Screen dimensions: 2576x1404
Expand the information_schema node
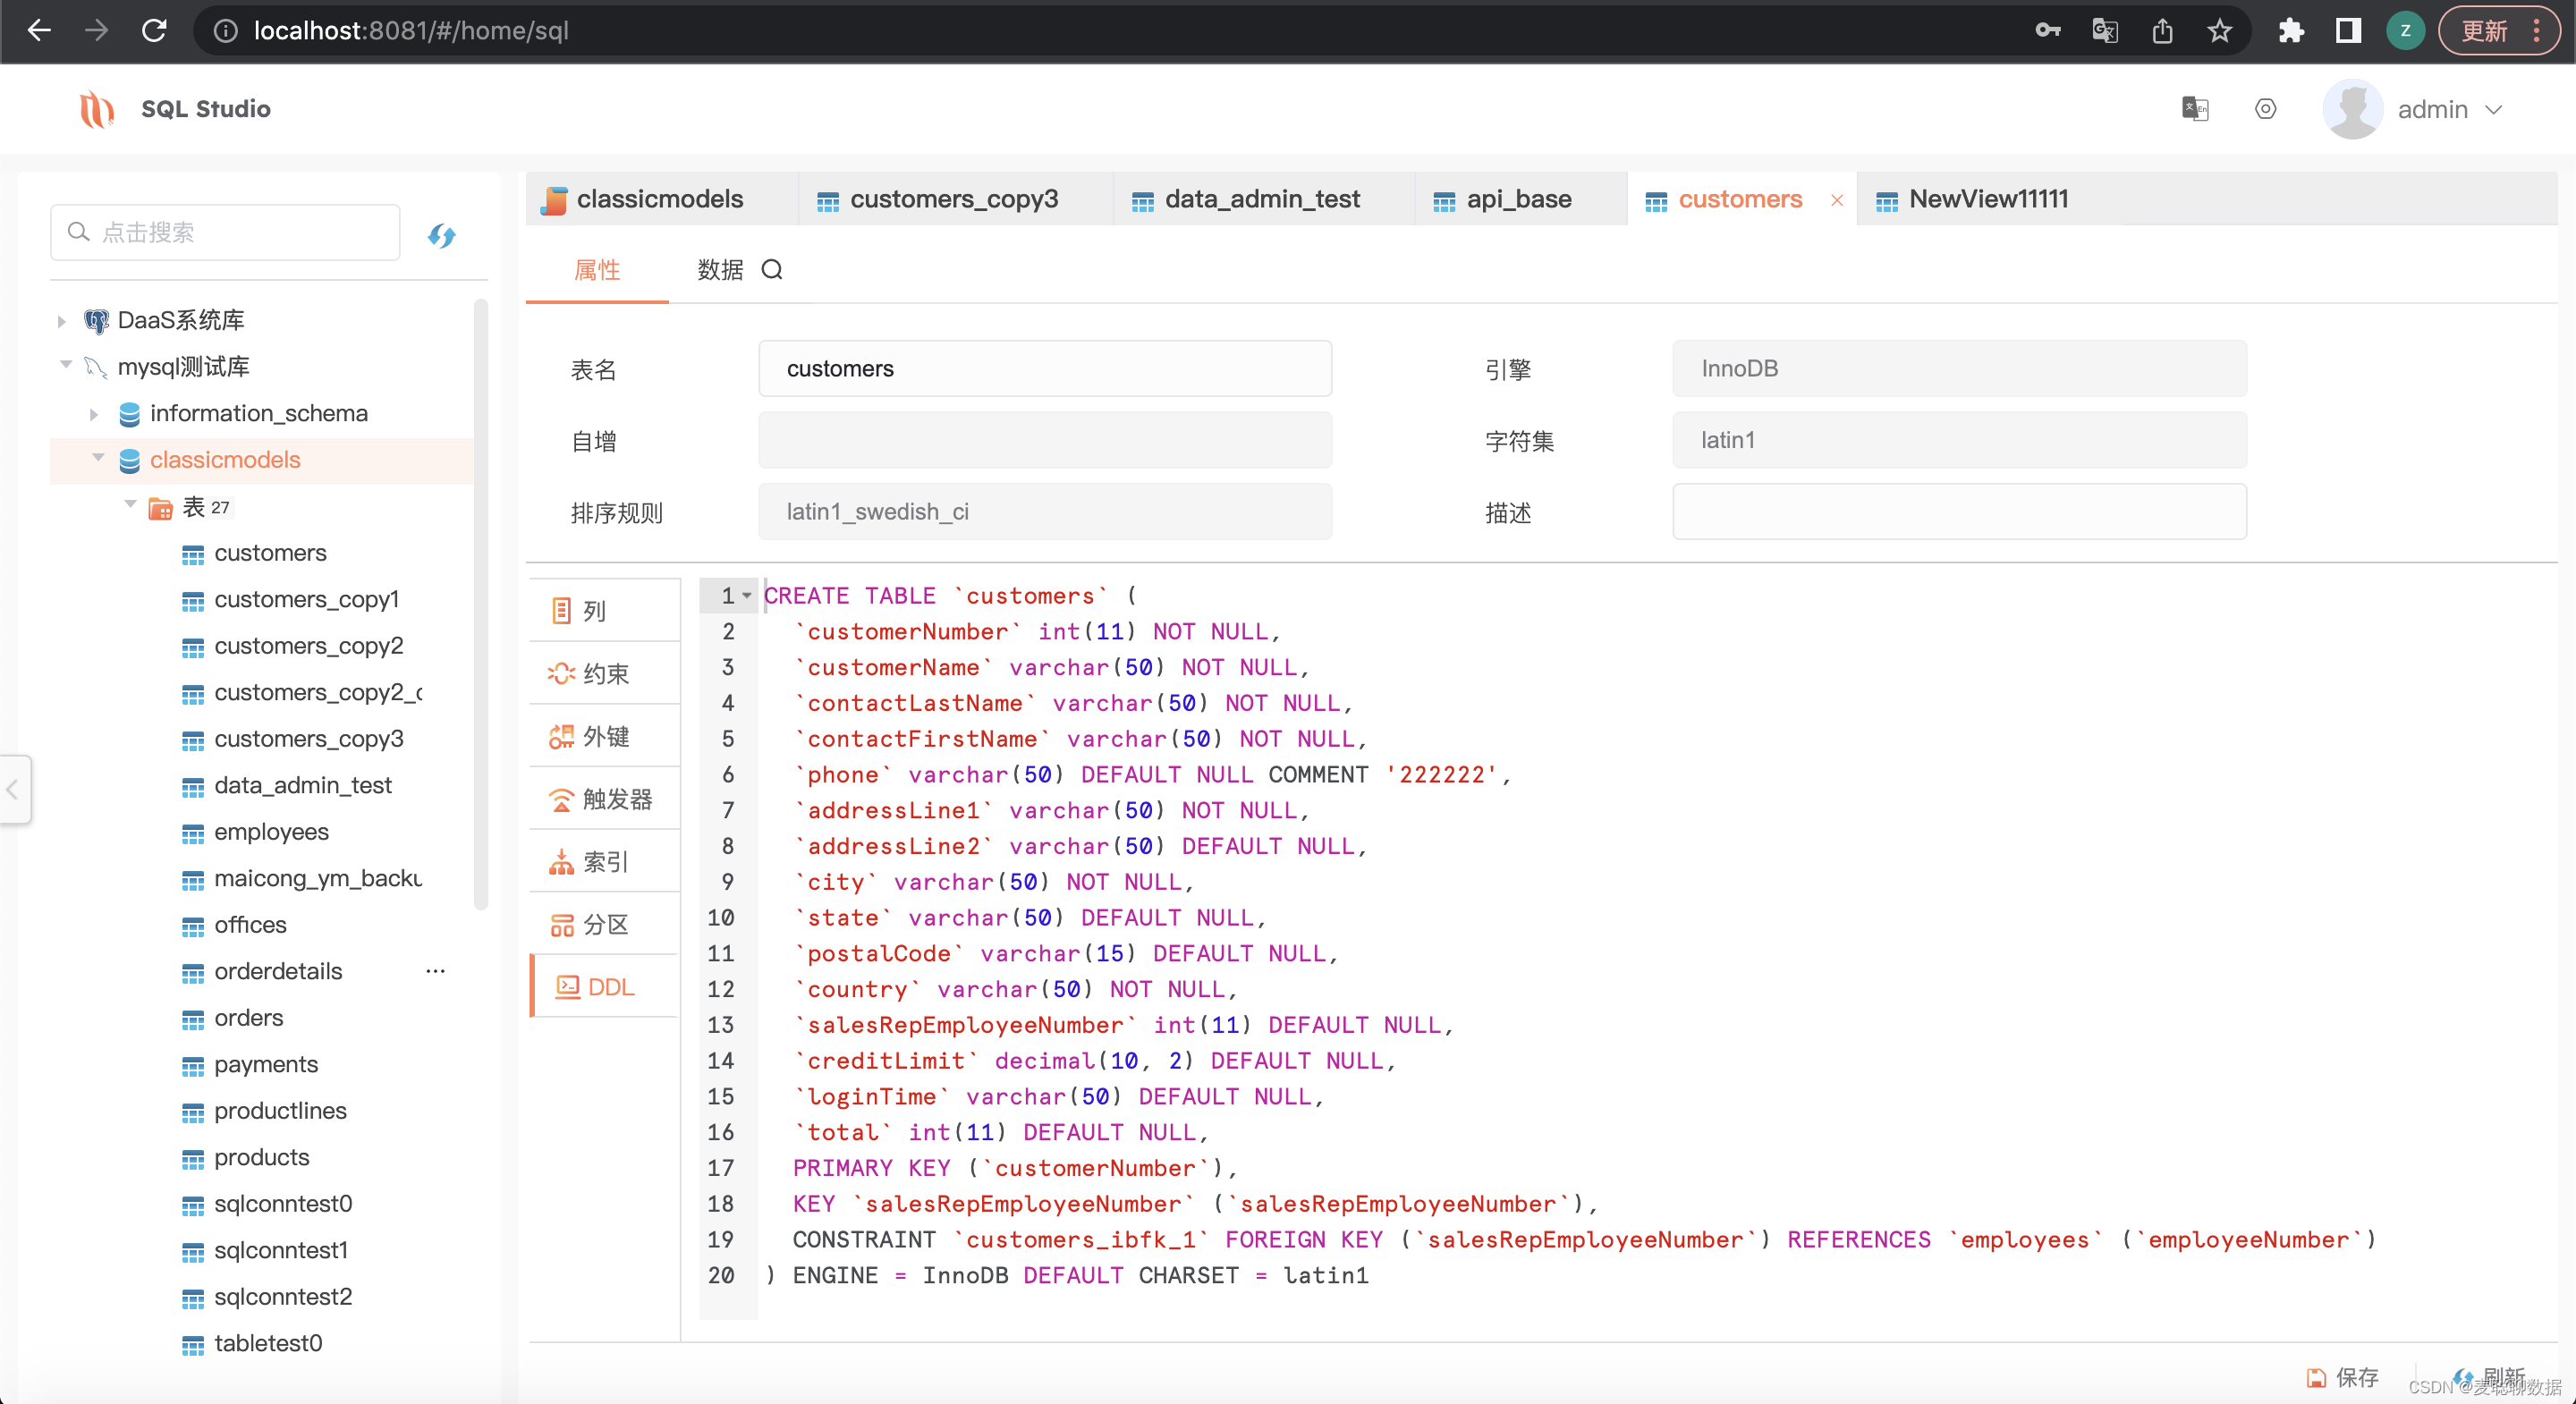point(94,414)
